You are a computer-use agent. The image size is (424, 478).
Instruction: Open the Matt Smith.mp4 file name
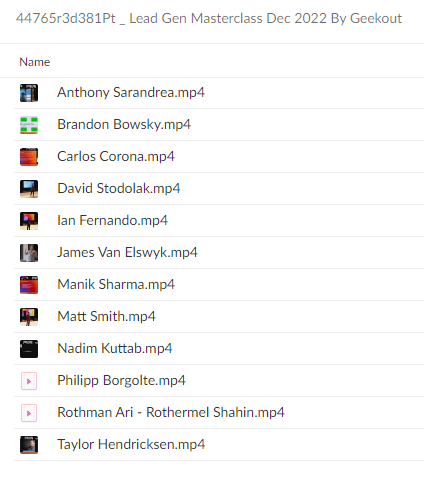click(106, 316)
